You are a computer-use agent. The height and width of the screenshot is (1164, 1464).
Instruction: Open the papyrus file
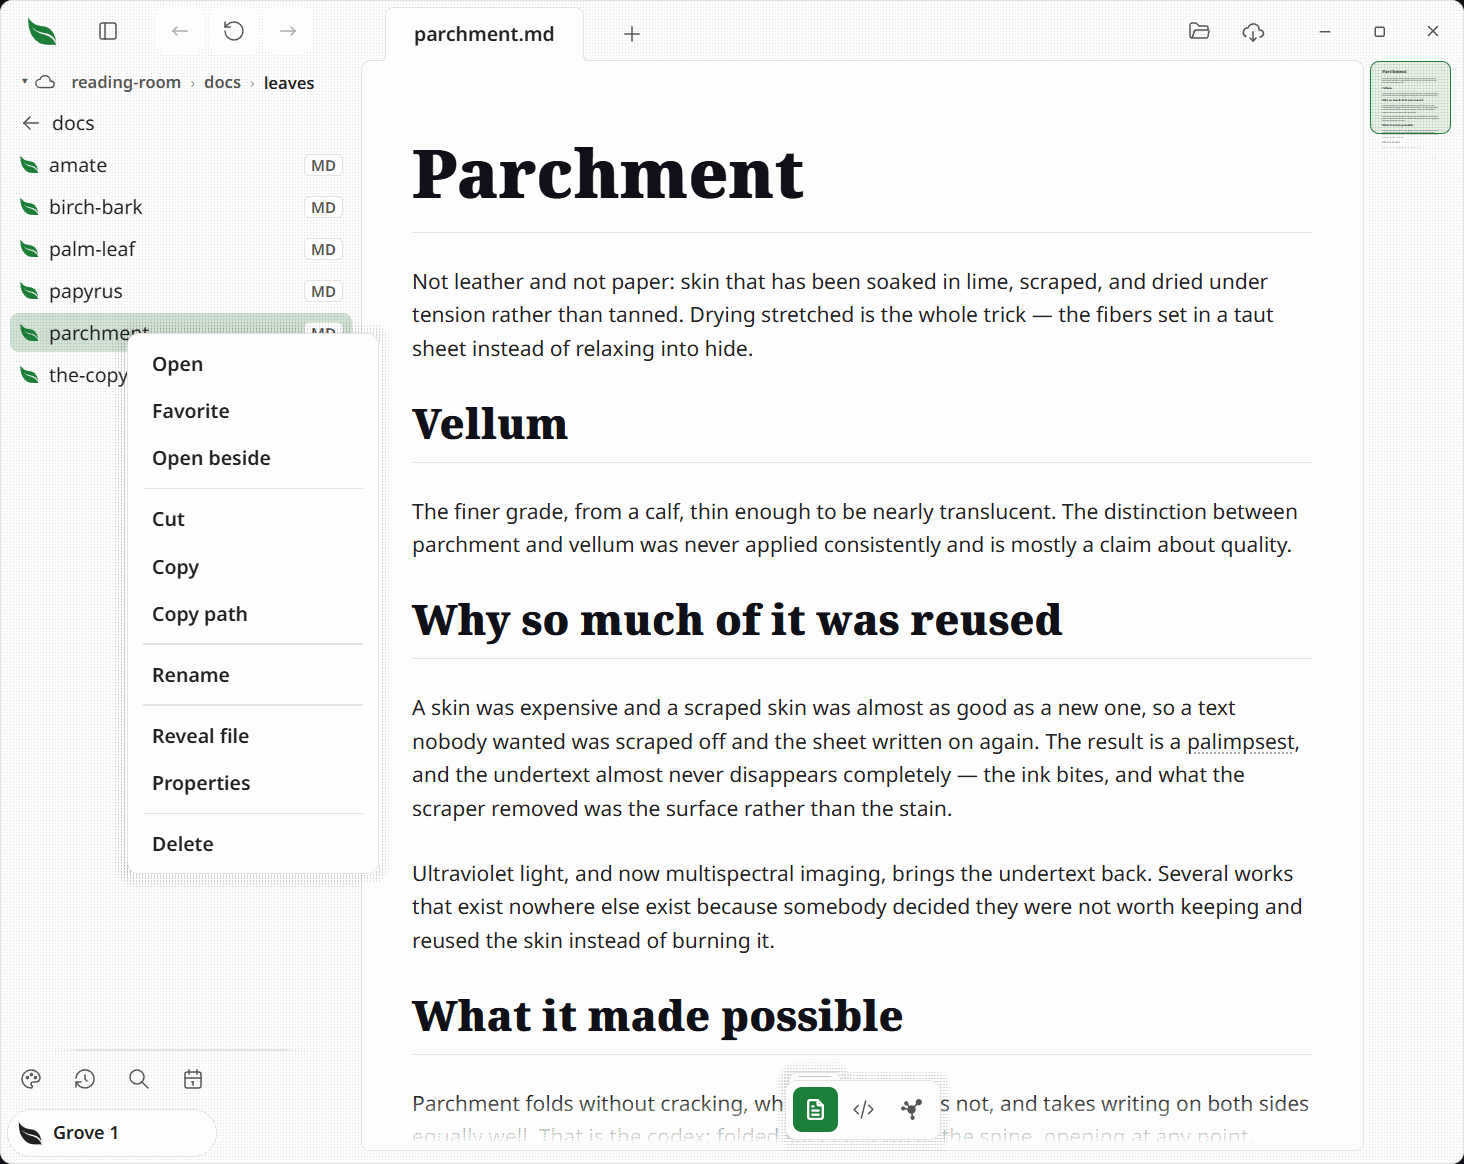pos(181,291)
